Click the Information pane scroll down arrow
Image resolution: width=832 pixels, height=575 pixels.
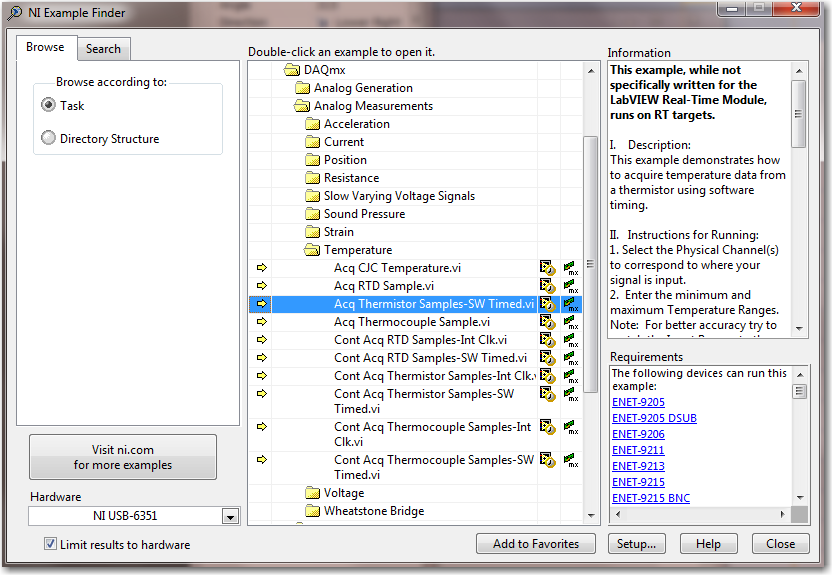[x=799, y=329]
